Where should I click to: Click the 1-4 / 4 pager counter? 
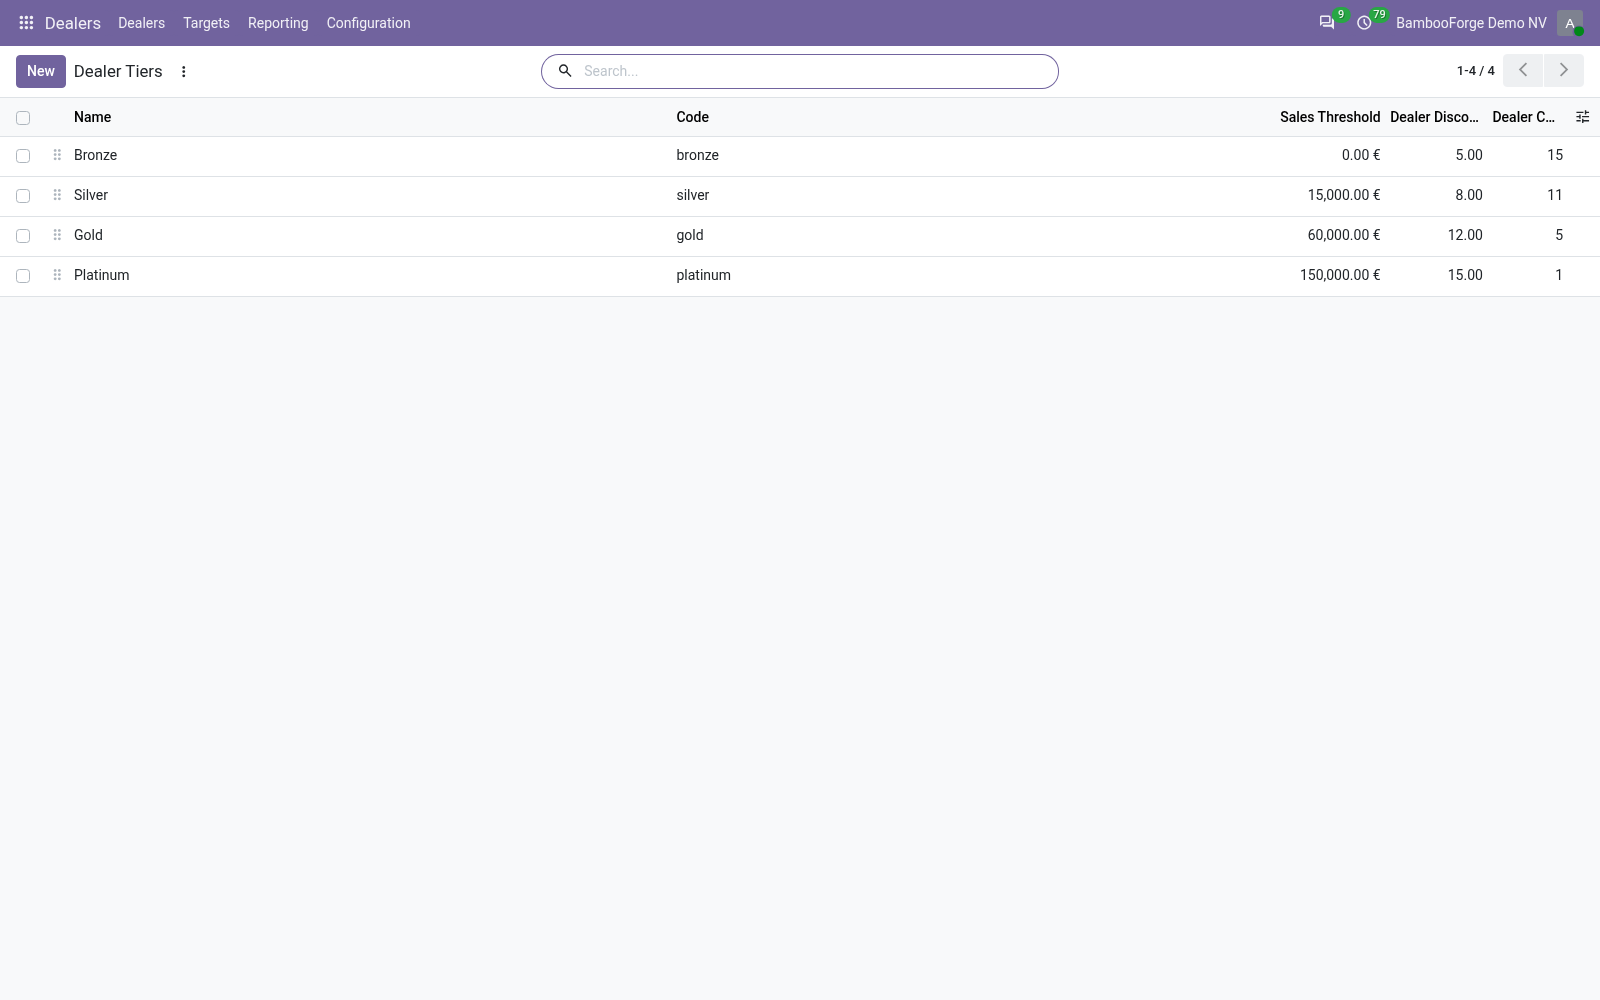click(1476, 71)
